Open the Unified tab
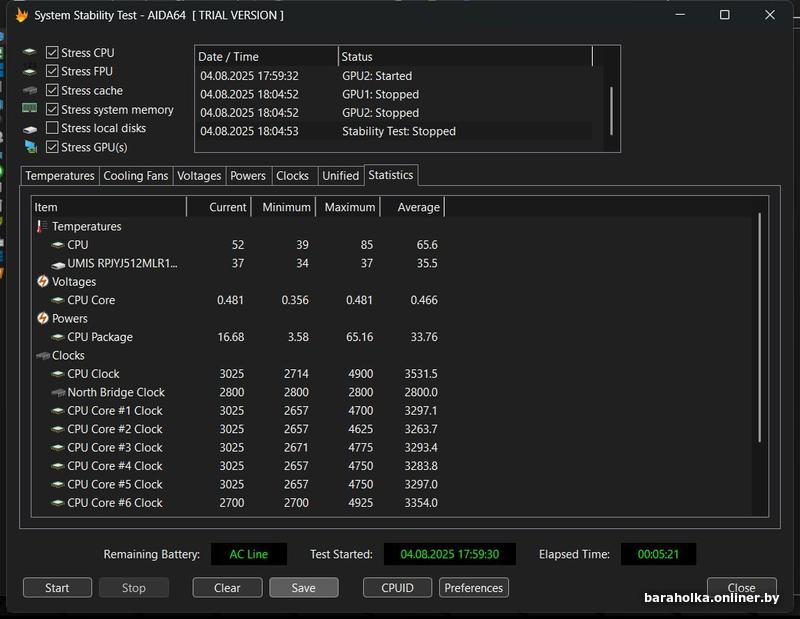 point(340,176)
